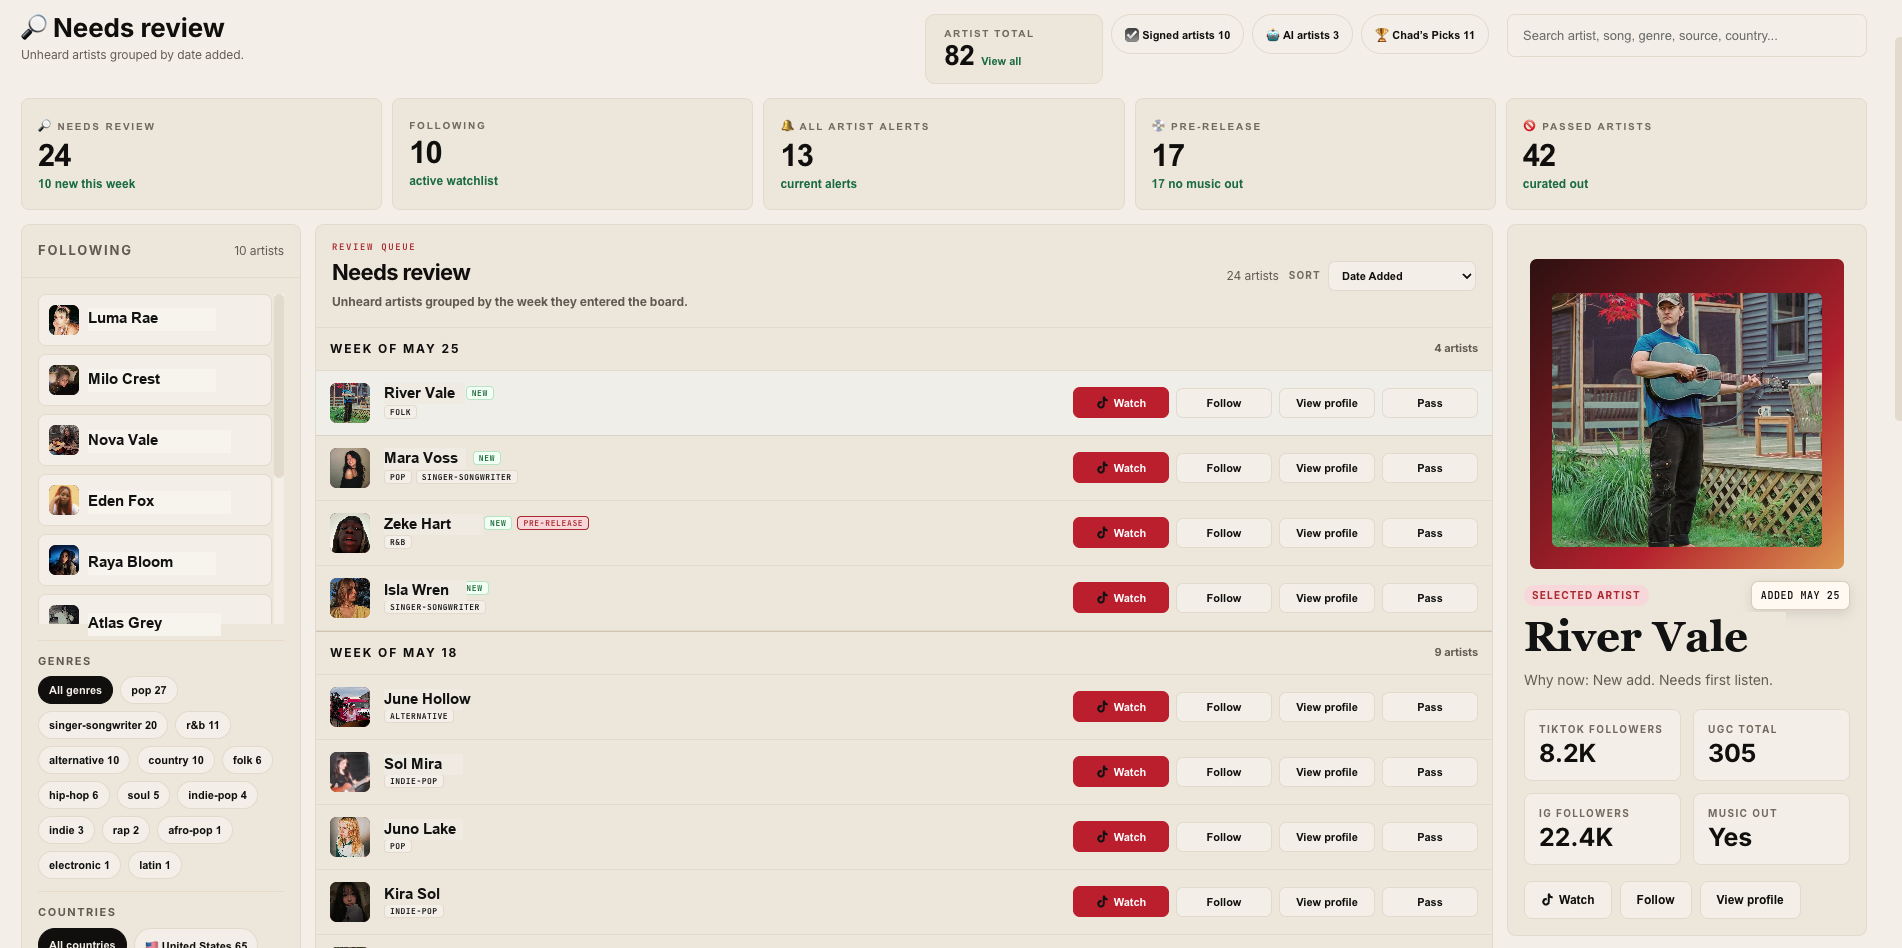Filter by pop 27 genre
This screenshot has height=948, width=1902.
(x=149, y=690)
